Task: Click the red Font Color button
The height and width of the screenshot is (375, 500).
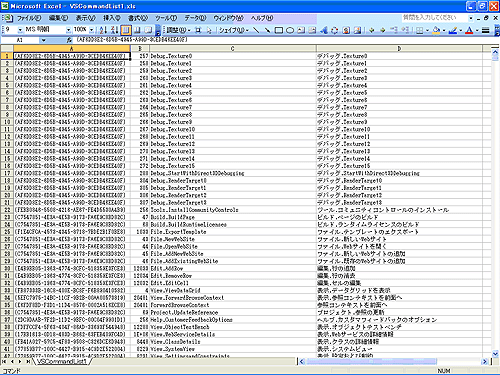Action: [x=469, y=30]
